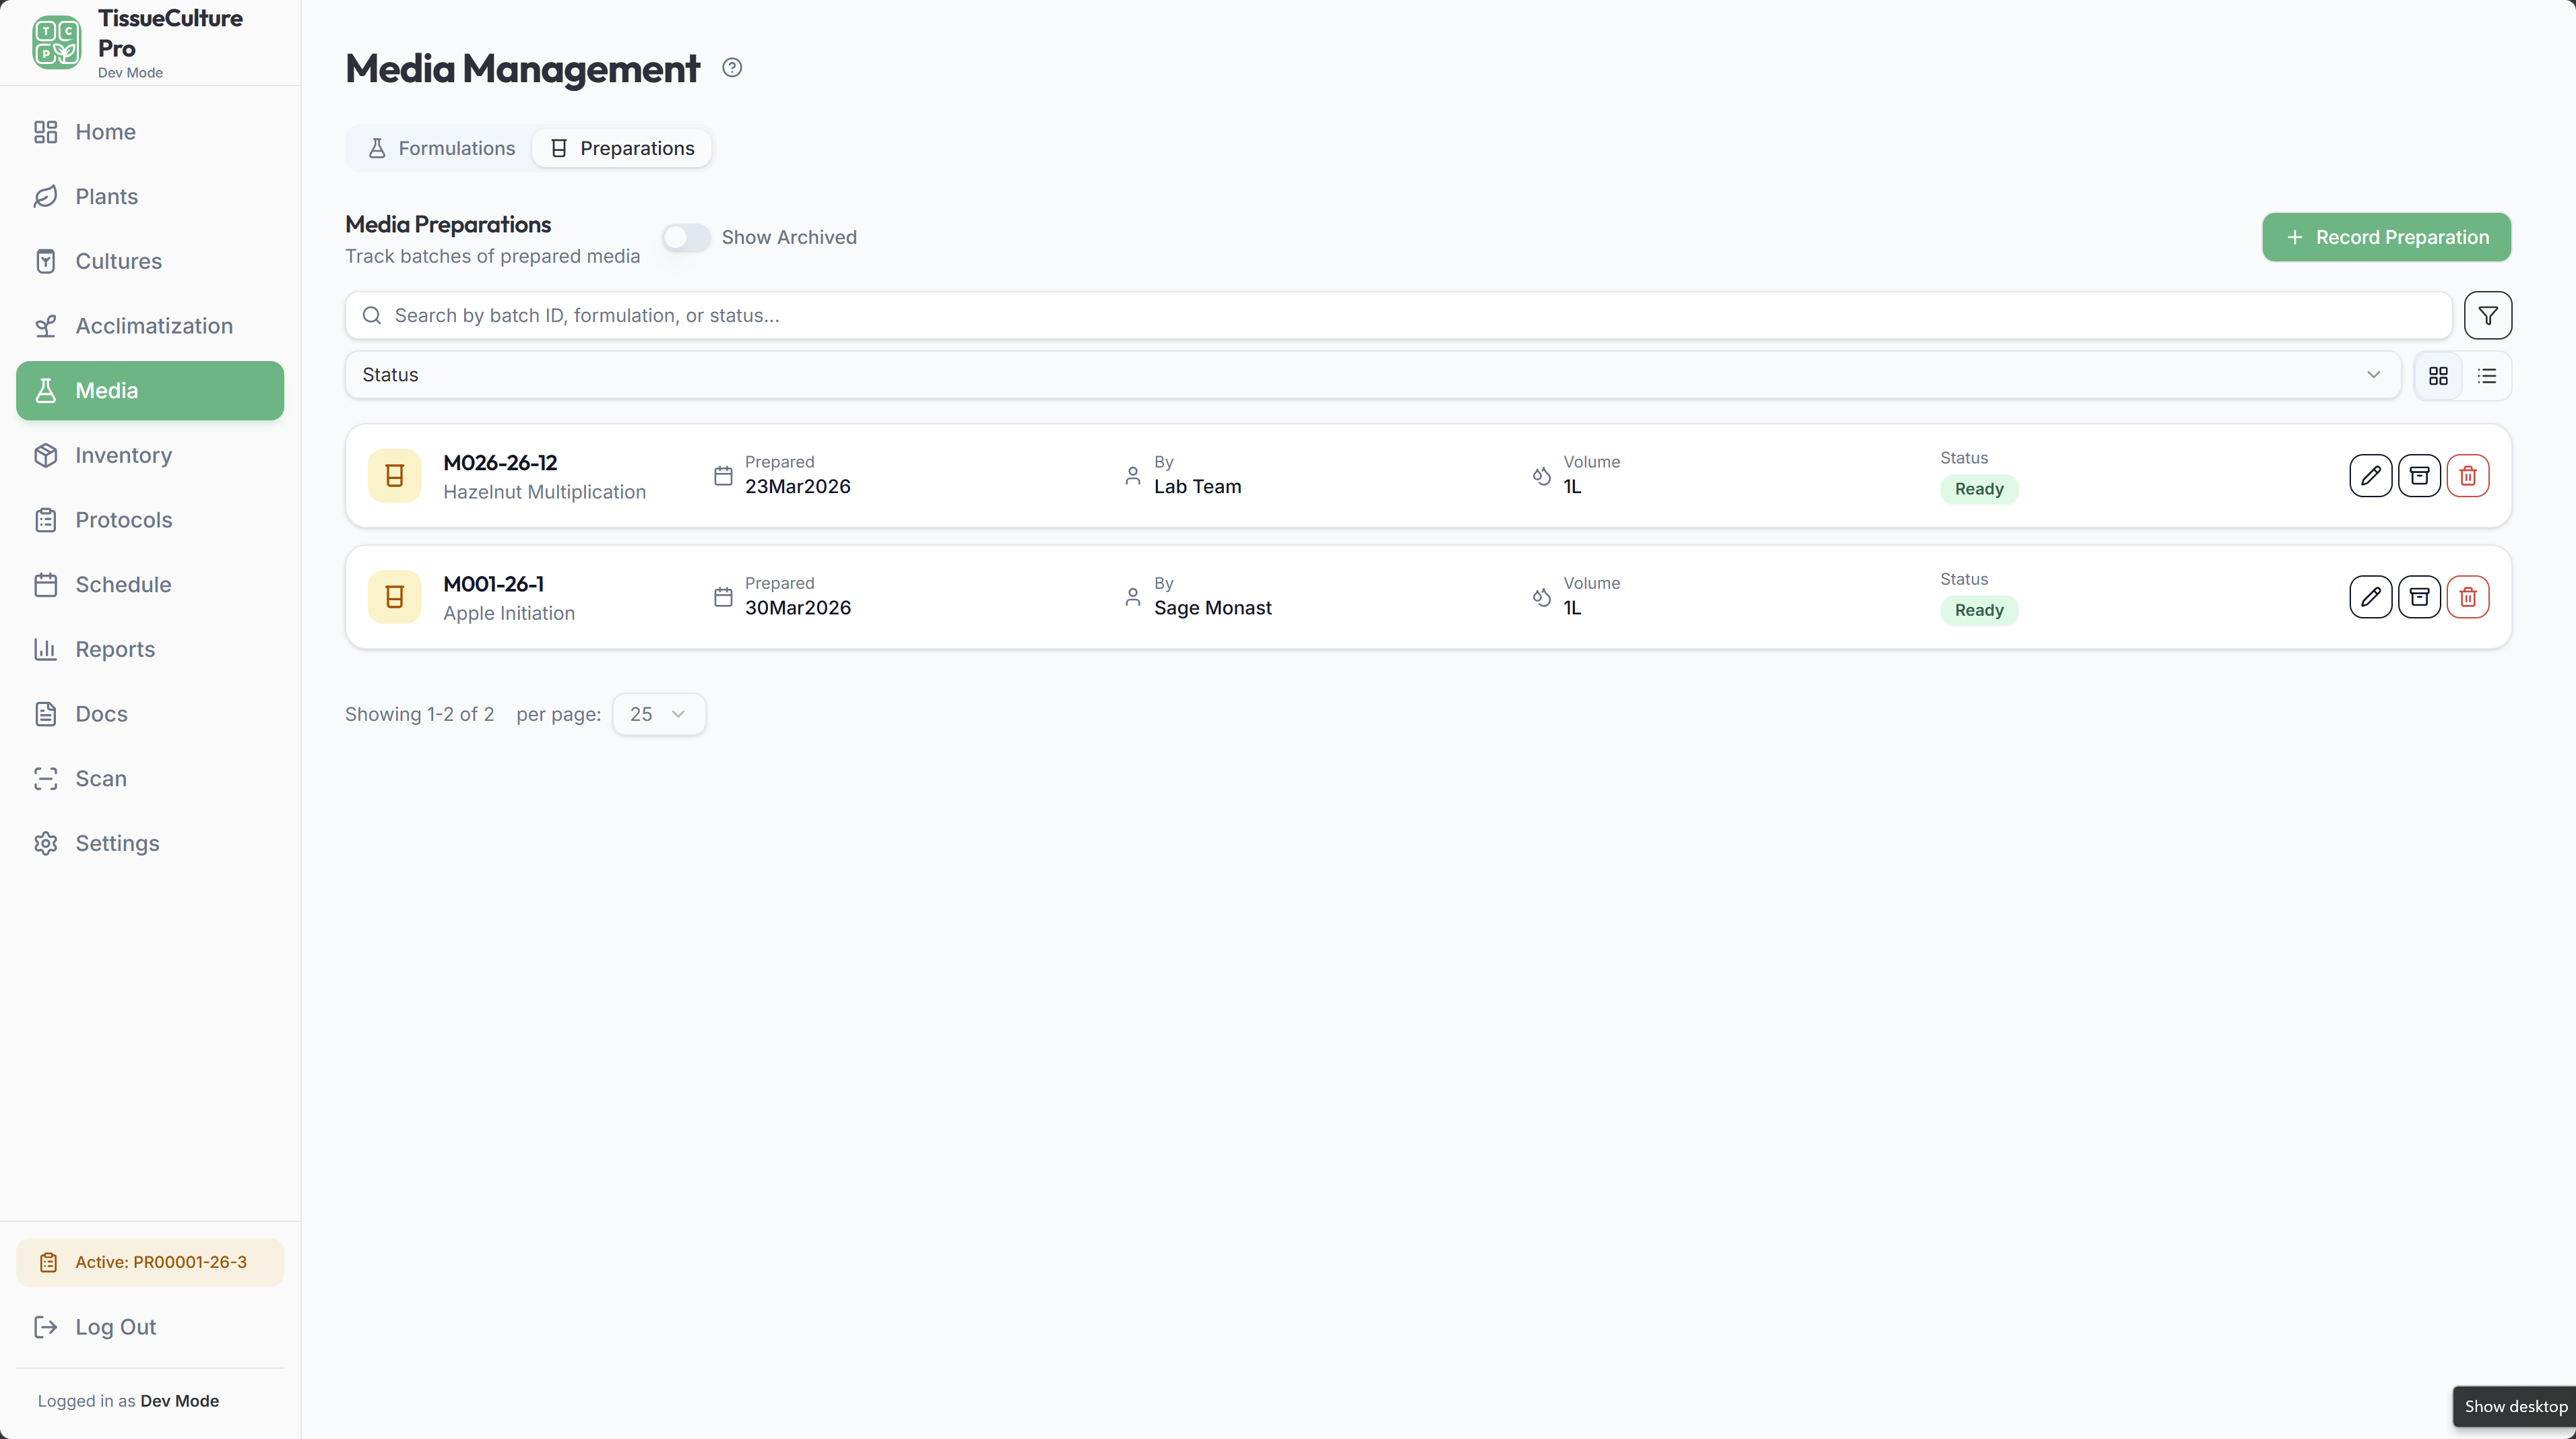Select the Preparations tab
2576x1439 pixels.
click(x=622, y=148)
